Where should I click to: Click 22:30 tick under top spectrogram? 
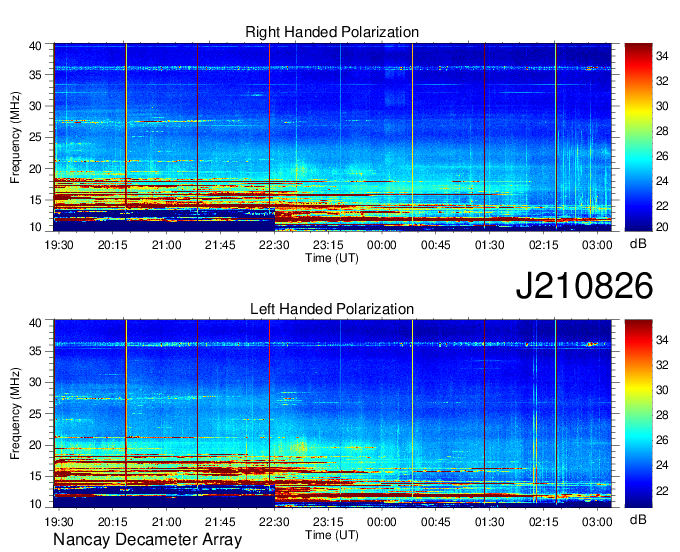tap(274, 245)
